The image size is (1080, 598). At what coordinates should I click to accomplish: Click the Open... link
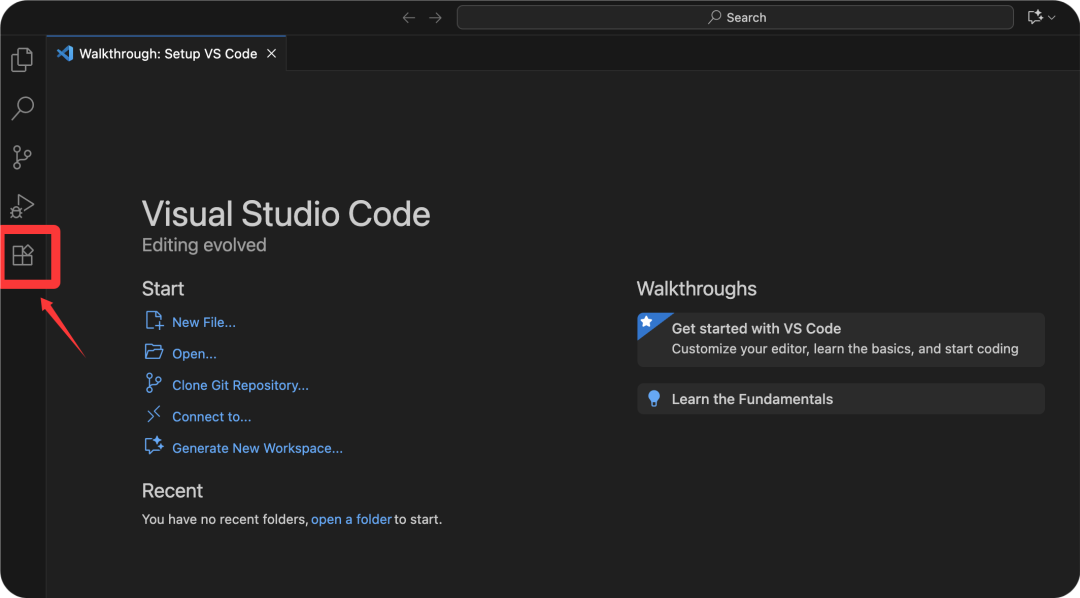coord(194,354)
